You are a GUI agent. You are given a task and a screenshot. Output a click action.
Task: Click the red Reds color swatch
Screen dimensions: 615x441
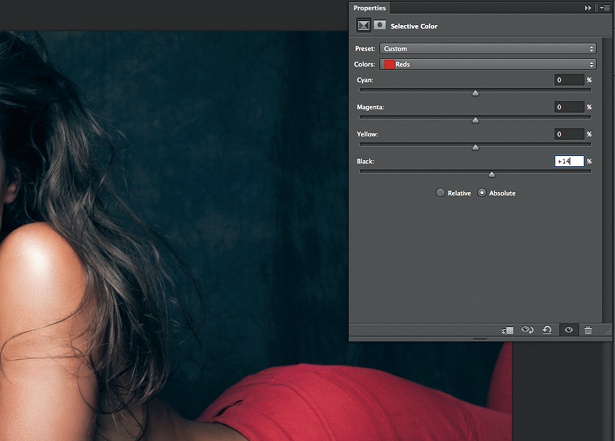pos(389,64)
